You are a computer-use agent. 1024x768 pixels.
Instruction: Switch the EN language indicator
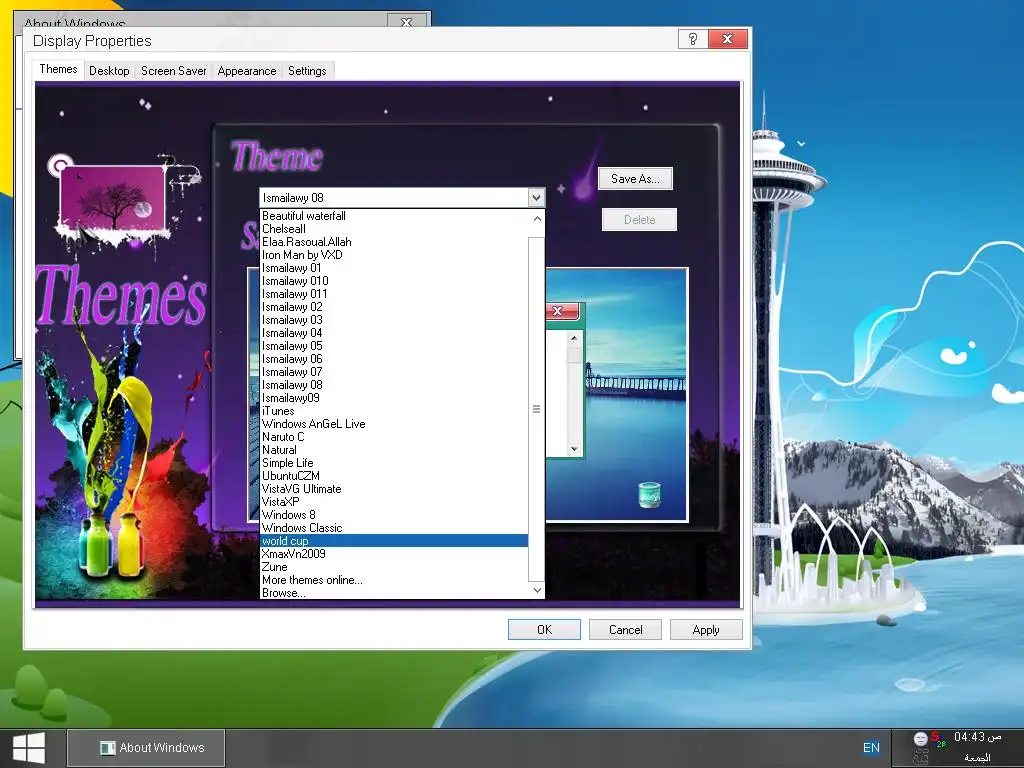[871, 748]
